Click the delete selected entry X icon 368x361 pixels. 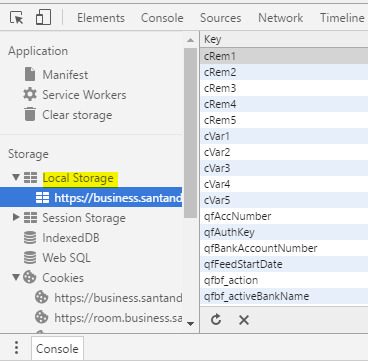[x=244, y=320]
